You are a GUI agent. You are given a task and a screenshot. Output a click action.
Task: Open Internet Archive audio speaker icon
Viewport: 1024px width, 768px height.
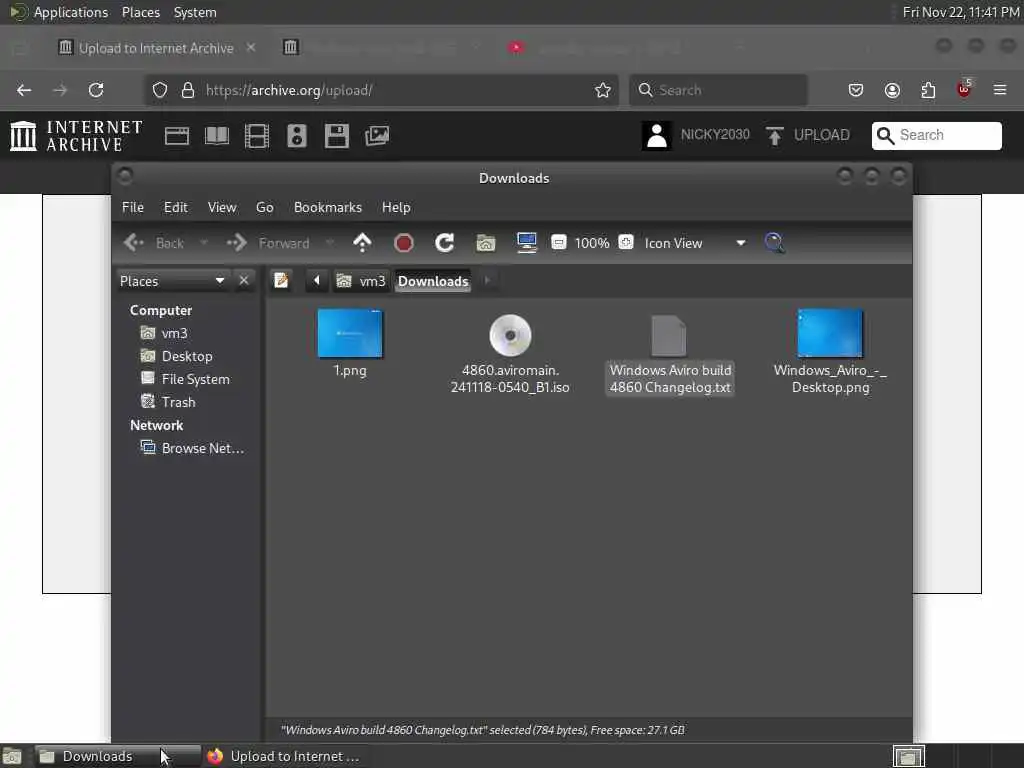[x=296, y=136]
